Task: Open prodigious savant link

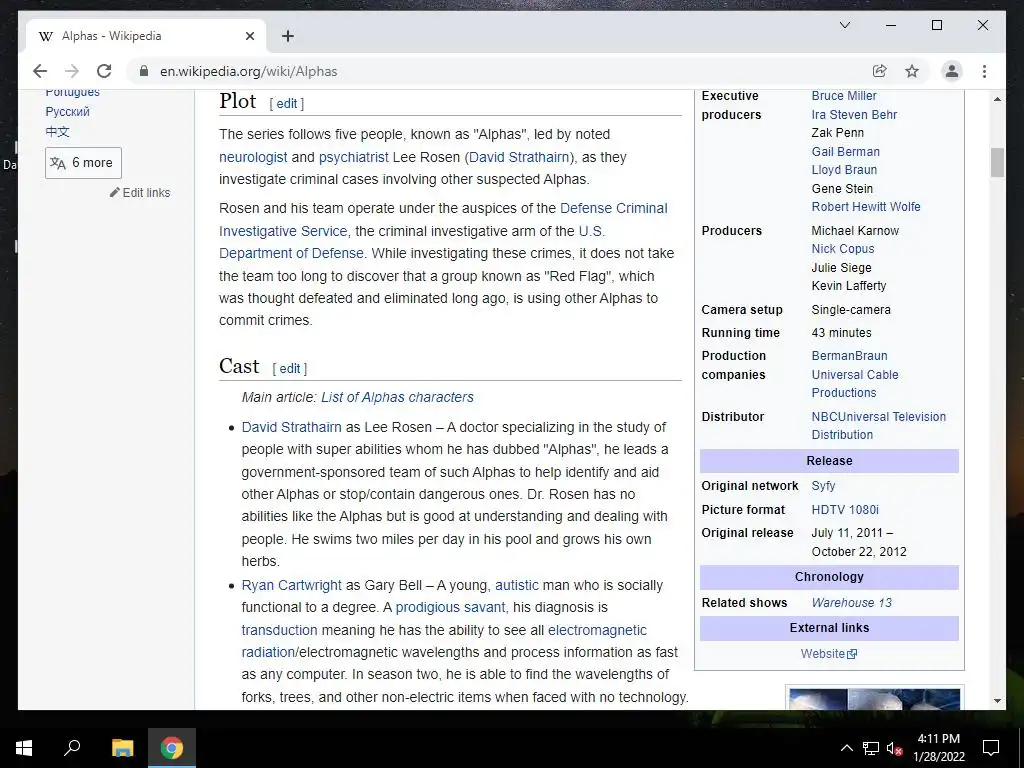Action: coord(451,607)
